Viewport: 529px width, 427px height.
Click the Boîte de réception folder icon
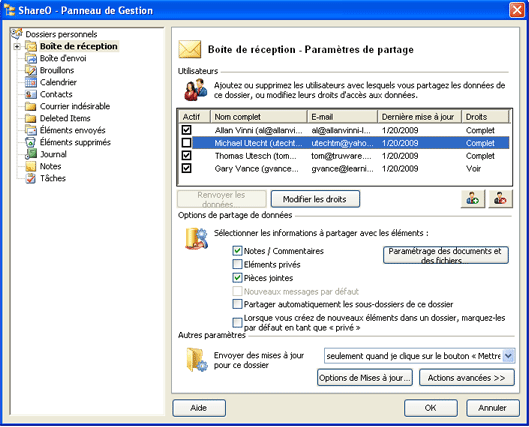point(31,46)
